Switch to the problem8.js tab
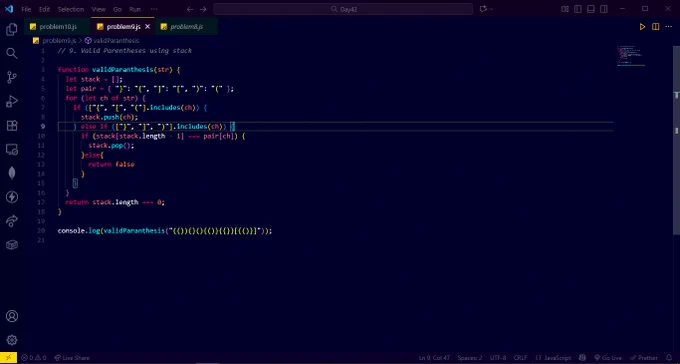Screen dimensions: 680x364 coord(186,27)
